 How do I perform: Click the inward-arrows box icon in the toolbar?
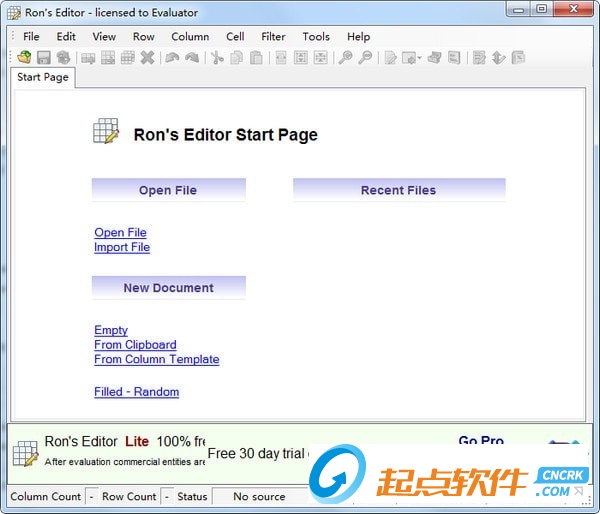(320, 58)
